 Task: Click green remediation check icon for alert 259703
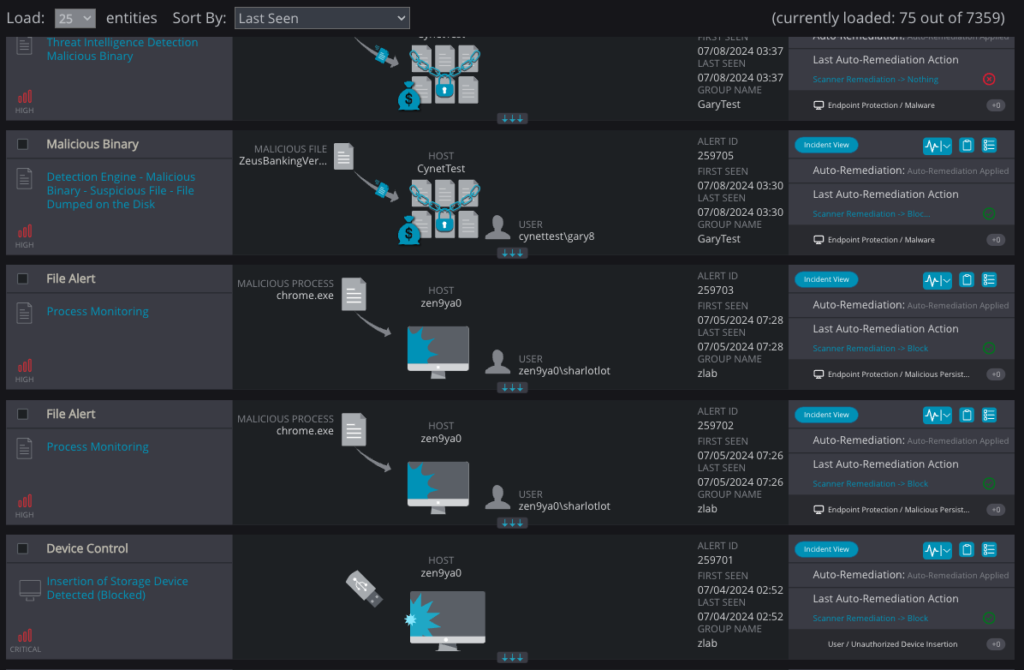click(989, 348)
